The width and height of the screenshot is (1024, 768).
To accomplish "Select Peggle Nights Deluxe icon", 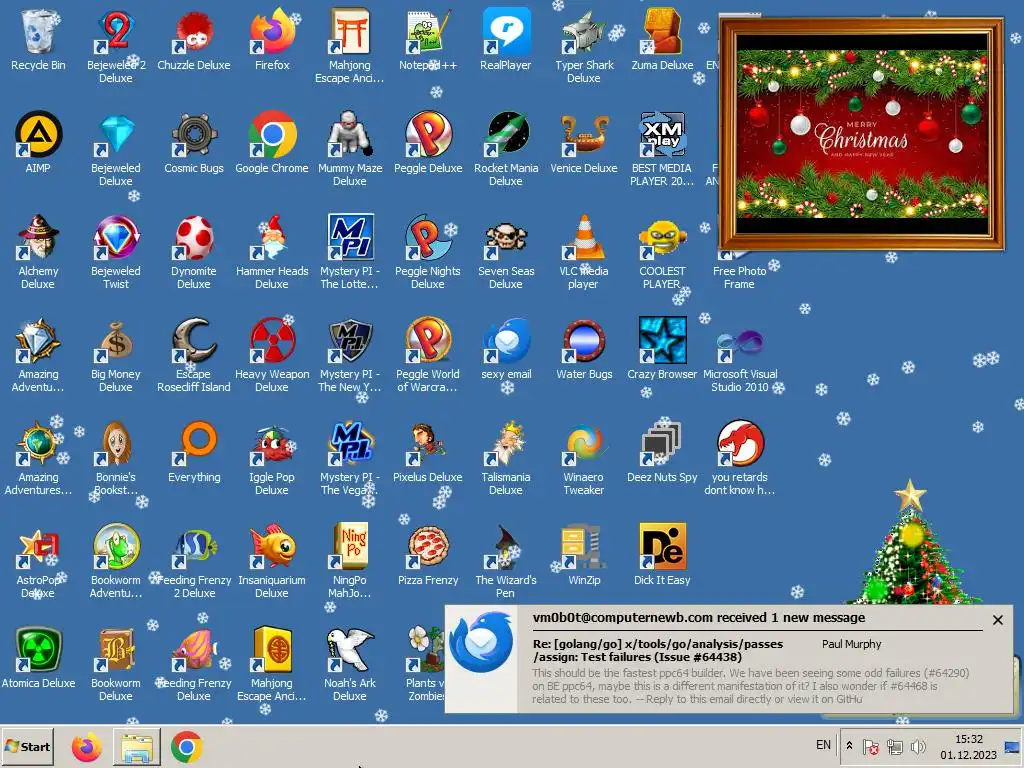I will click(x=428, y=251).
